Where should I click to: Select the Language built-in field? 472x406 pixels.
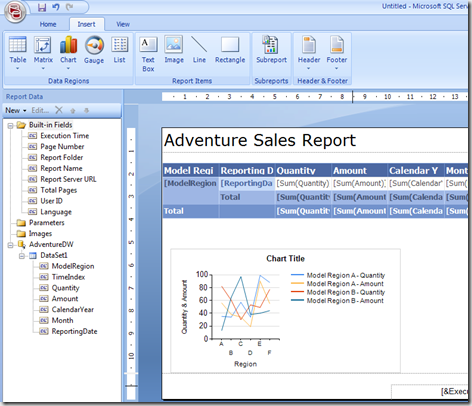56,212
